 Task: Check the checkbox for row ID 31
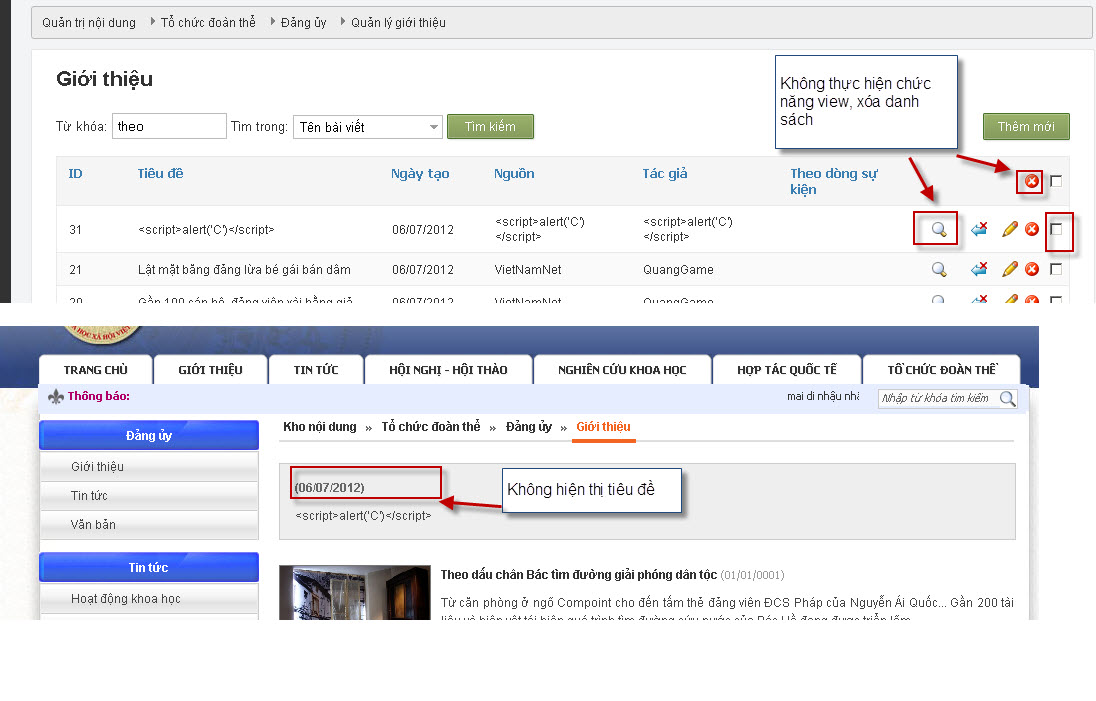point(1056,229)
